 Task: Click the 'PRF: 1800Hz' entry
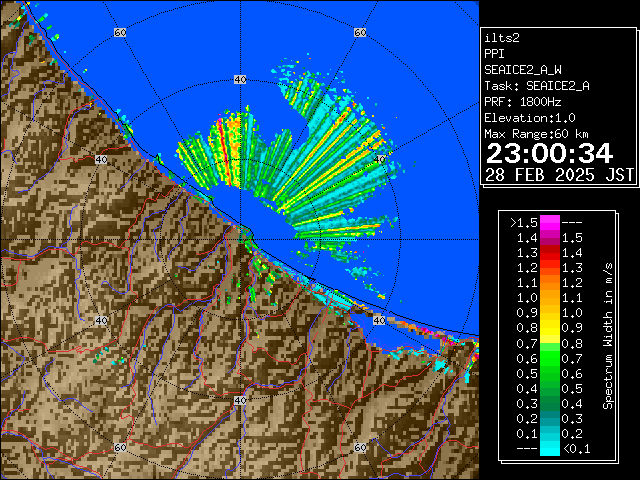point(522,102)
